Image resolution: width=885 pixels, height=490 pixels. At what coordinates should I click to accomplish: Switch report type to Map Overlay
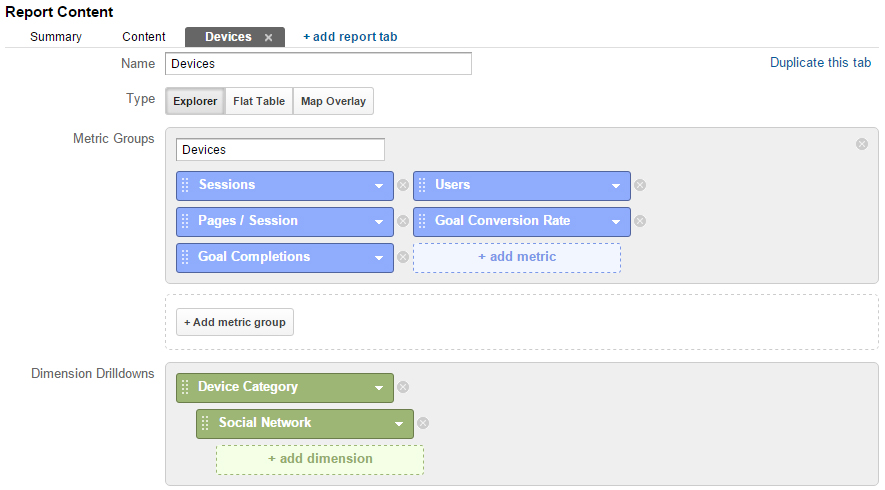(333, 101)
